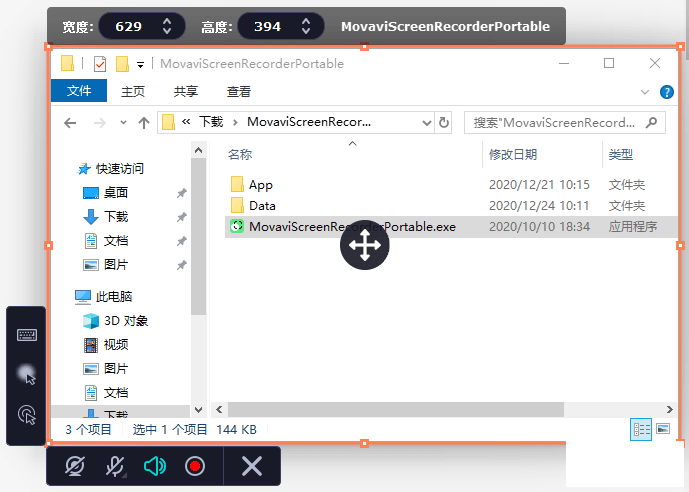Adjust height with its stepper arrows
Image resolution: width=689 pixels, height=492 pixels.
point(306,26)
